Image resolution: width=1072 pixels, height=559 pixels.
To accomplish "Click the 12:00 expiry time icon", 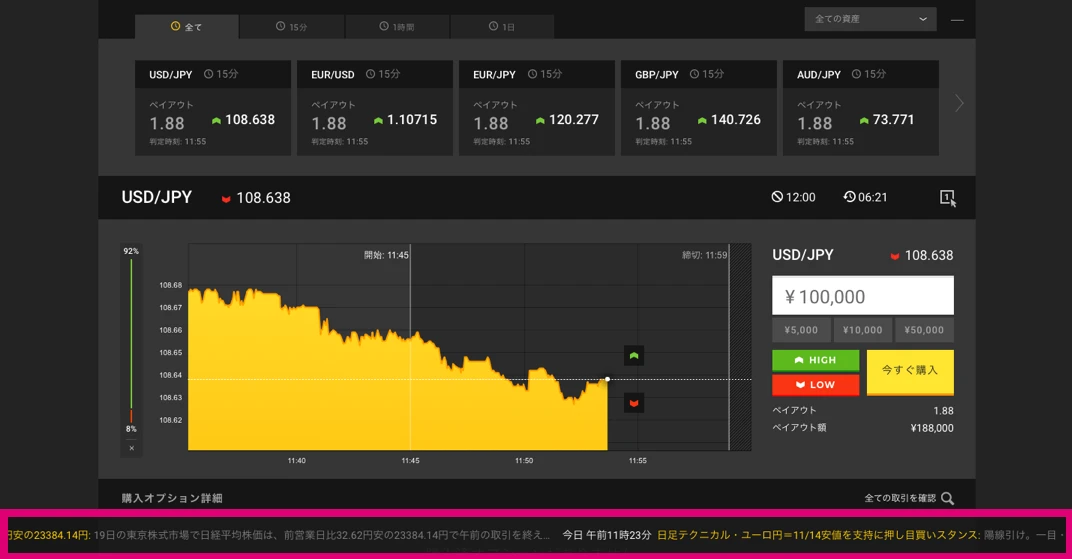I will click(777, 197).
